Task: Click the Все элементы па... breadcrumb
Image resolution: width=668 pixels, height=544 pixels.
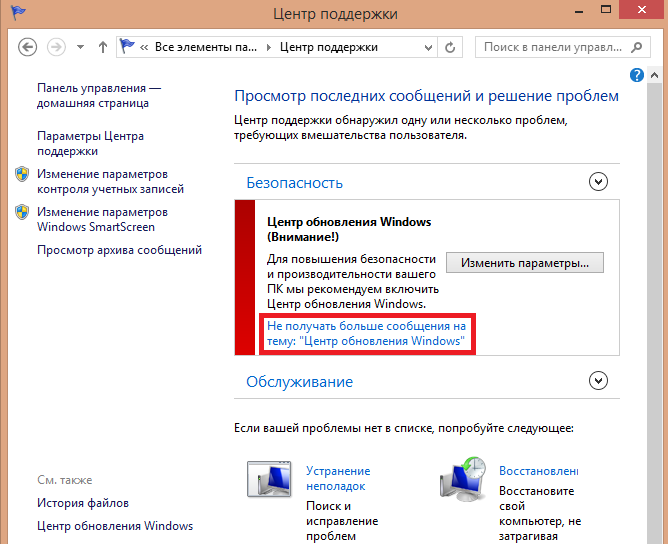Action: [206, 47]
